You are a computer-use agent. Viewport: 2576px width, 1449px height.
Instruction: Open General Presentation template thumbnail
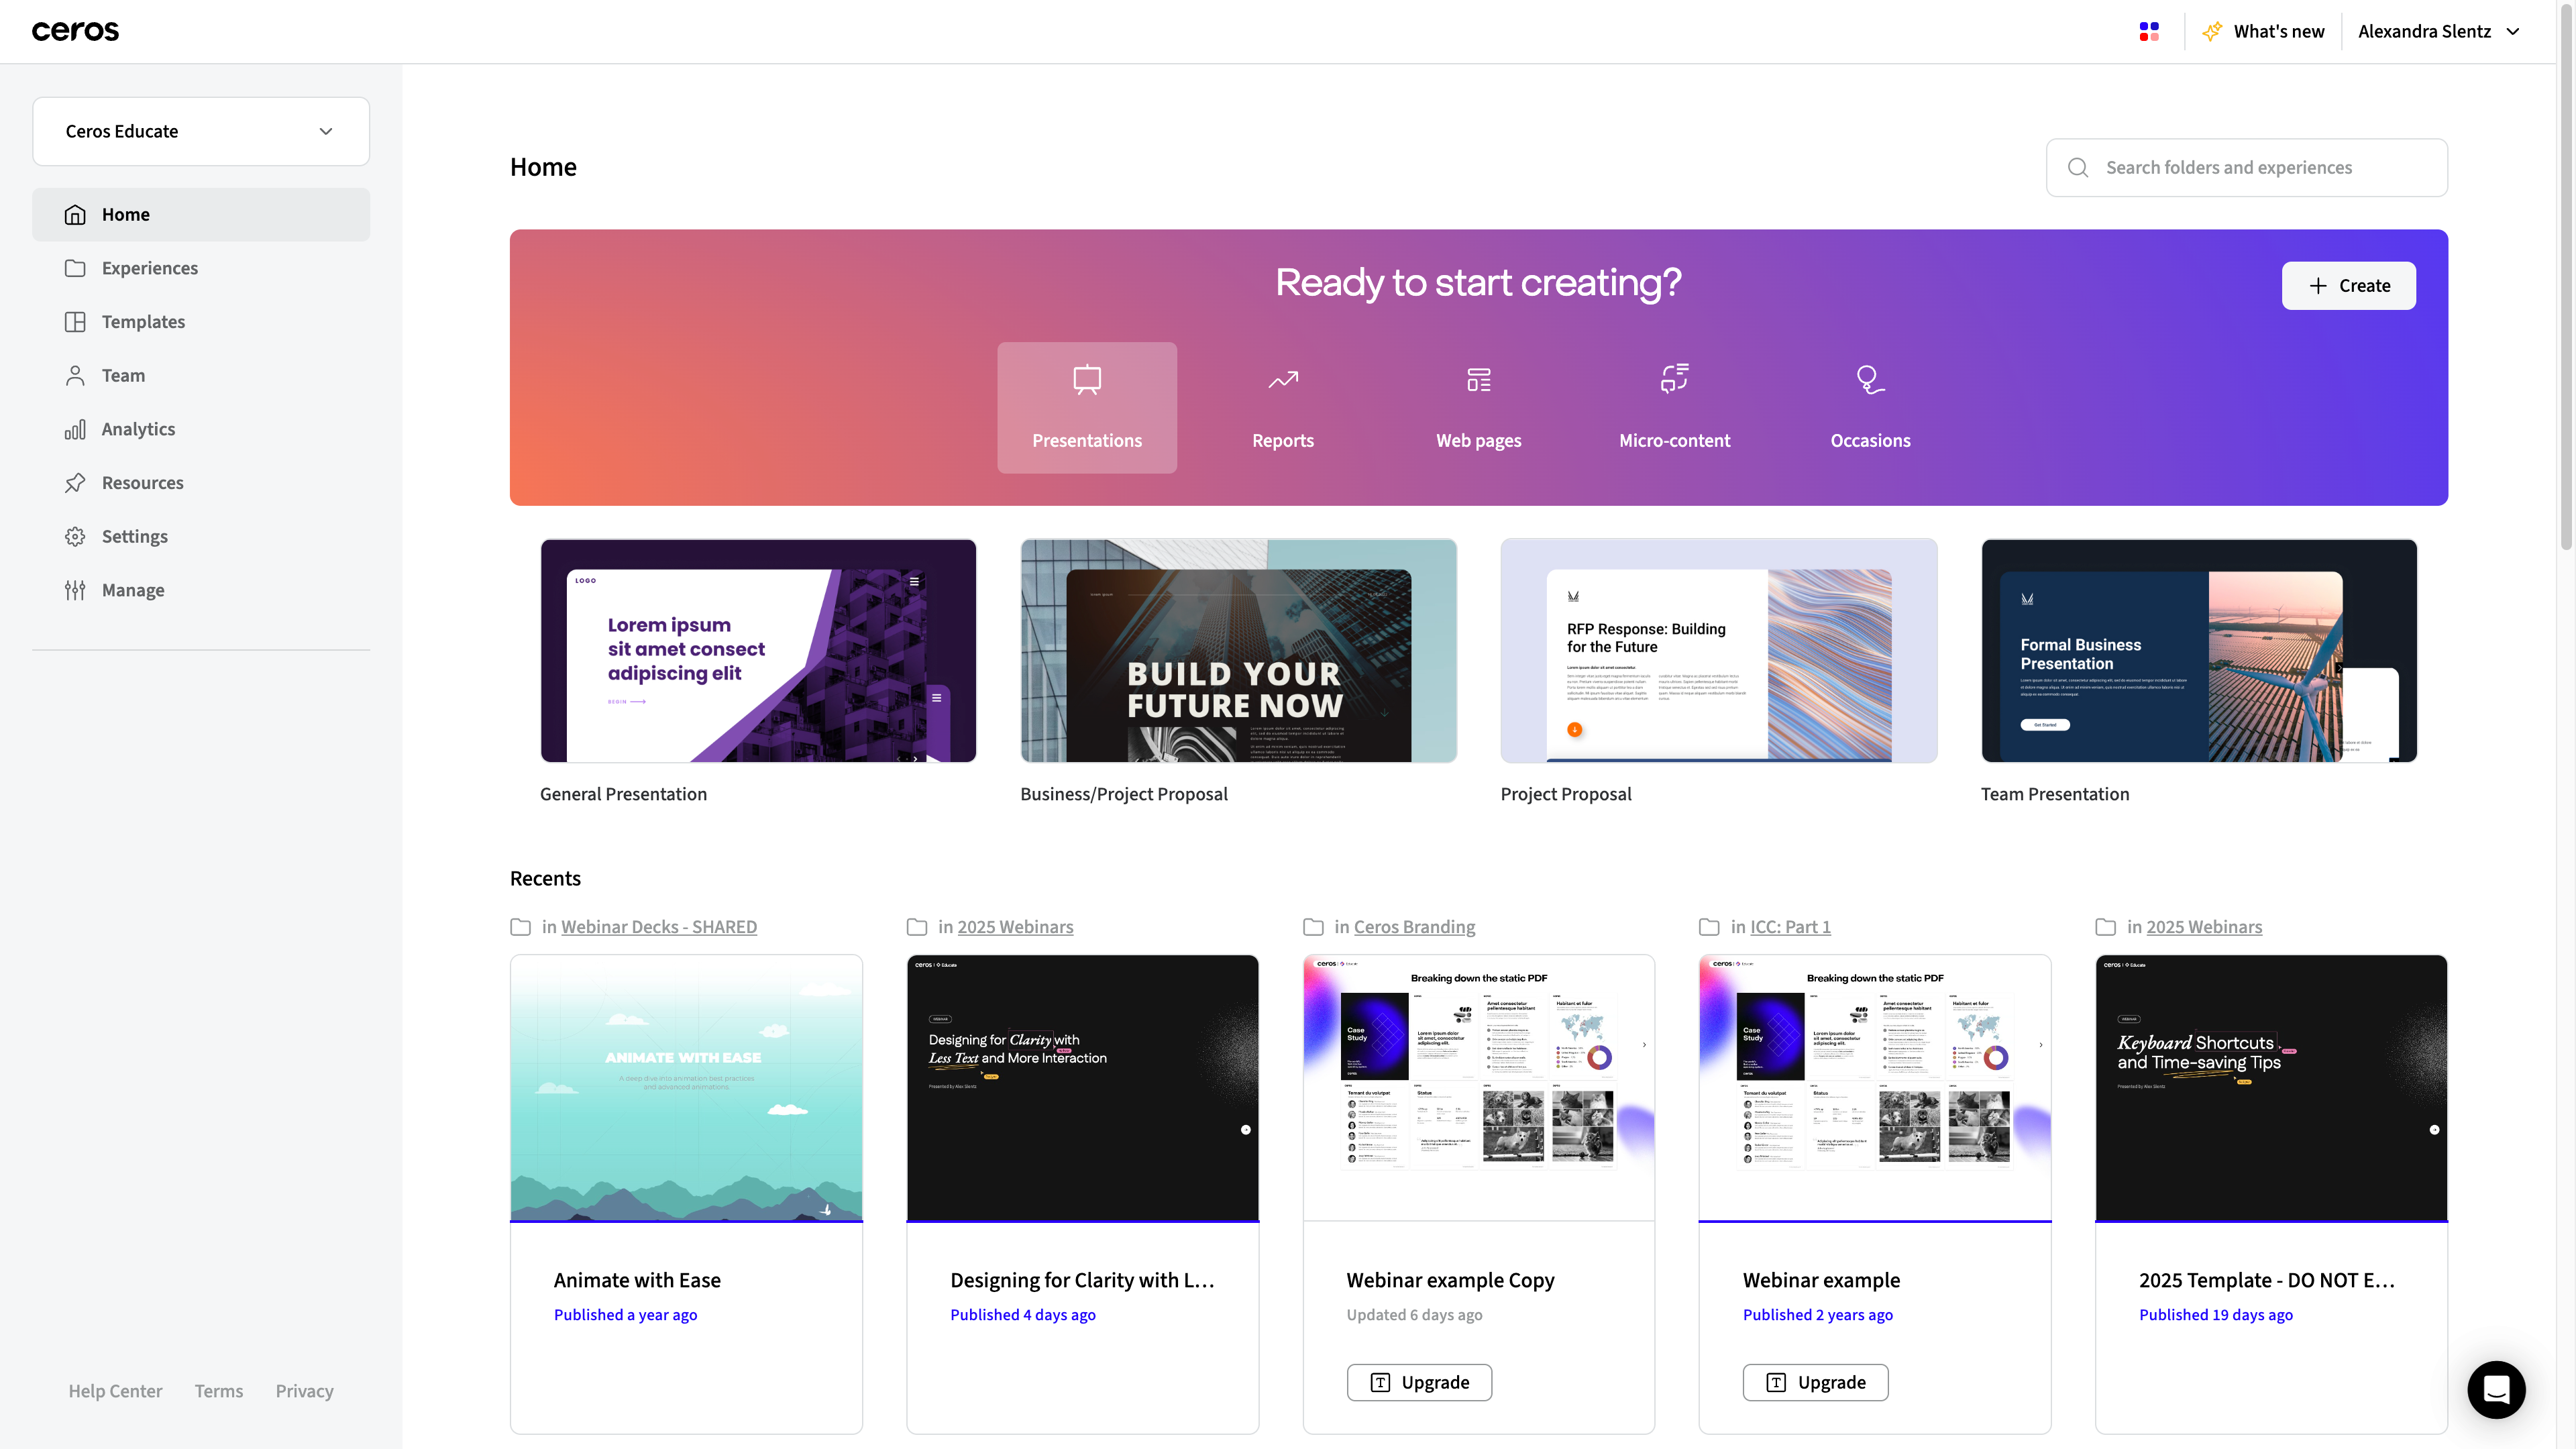[x=758, y=651]
